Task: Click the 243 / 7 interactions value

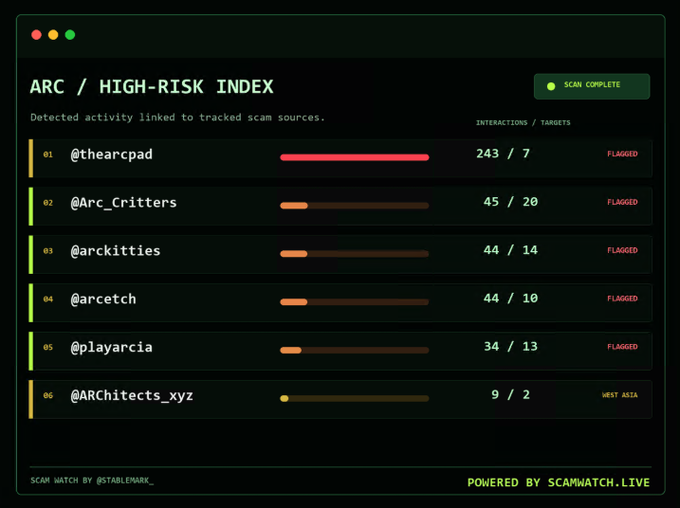Action: coord(503,154)
